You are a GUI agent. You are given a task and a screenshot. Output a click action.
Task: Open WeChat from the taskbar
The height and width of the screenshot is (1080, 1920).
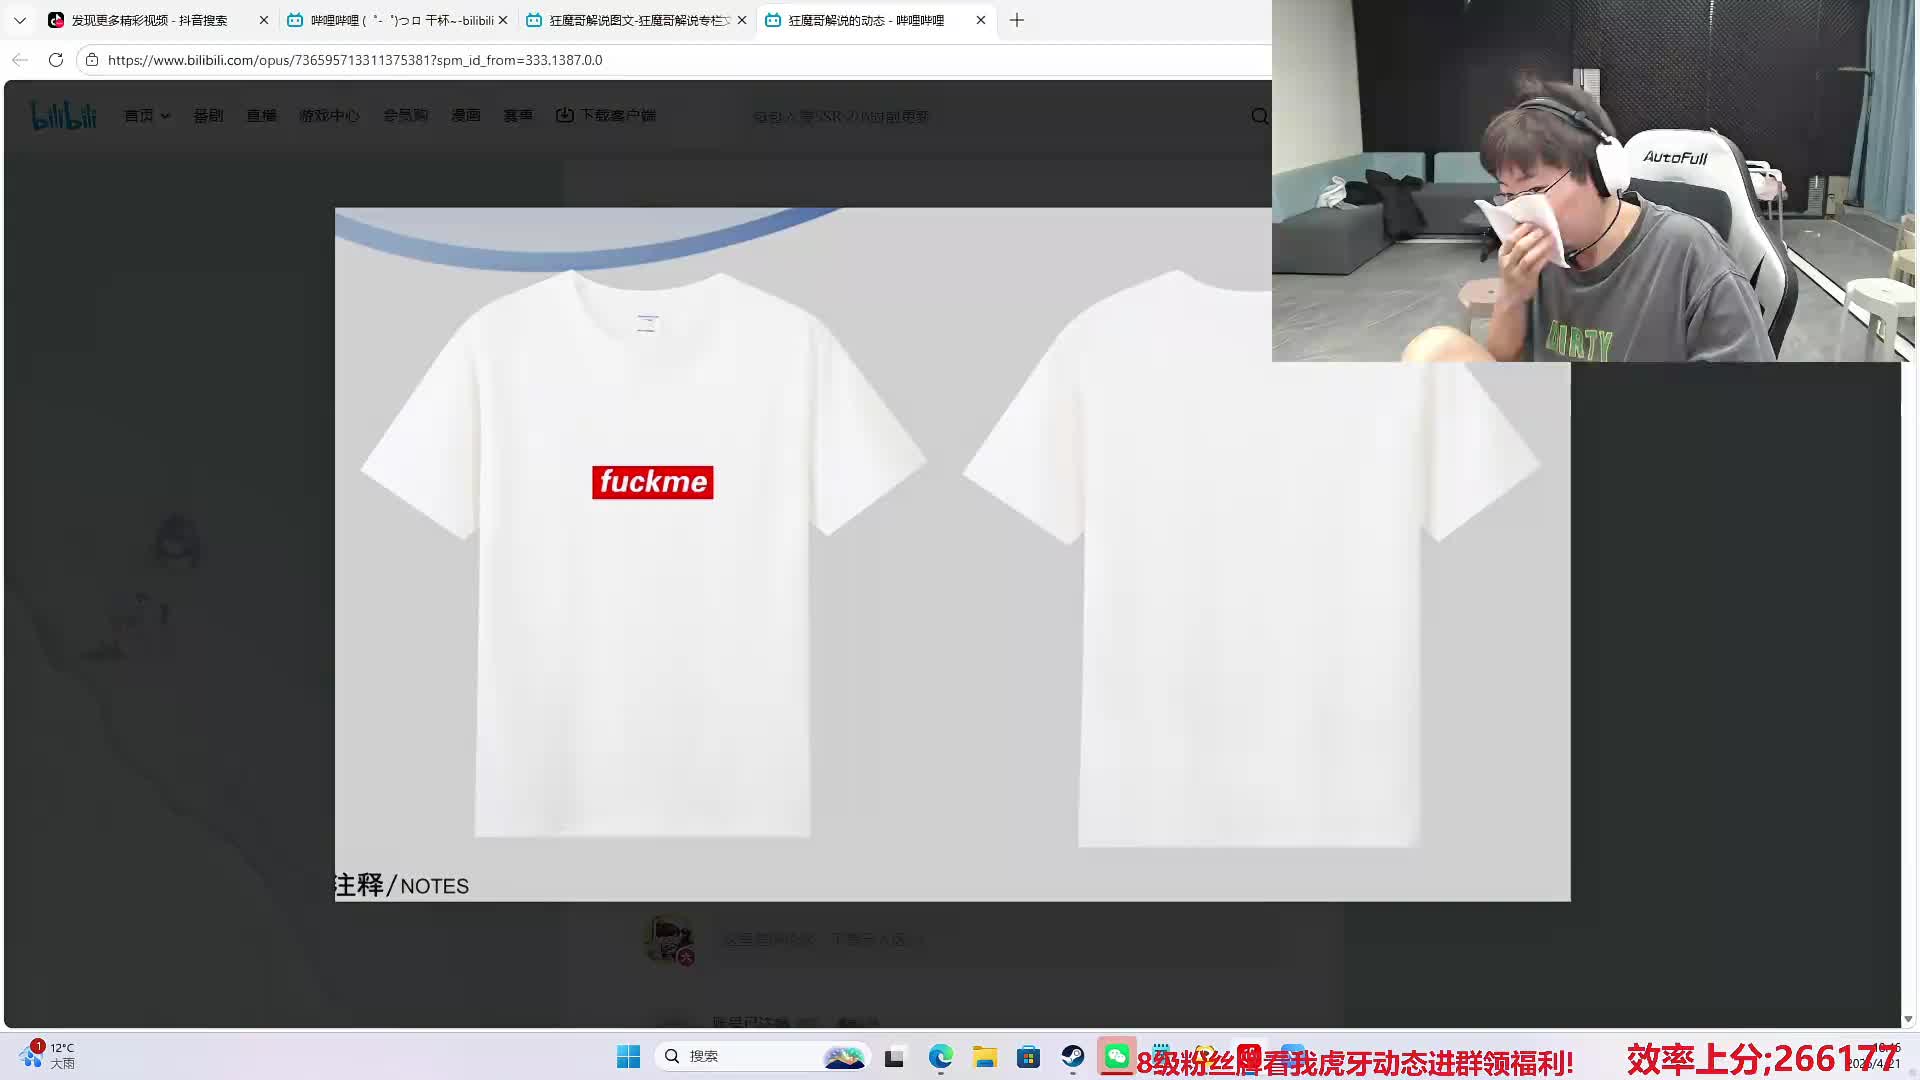(x=1117, y=1056)
